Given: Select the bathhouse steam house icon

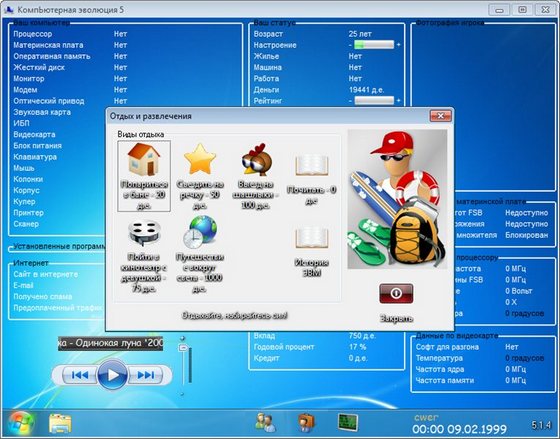Looking at the screenshot, I should point(144,160).
